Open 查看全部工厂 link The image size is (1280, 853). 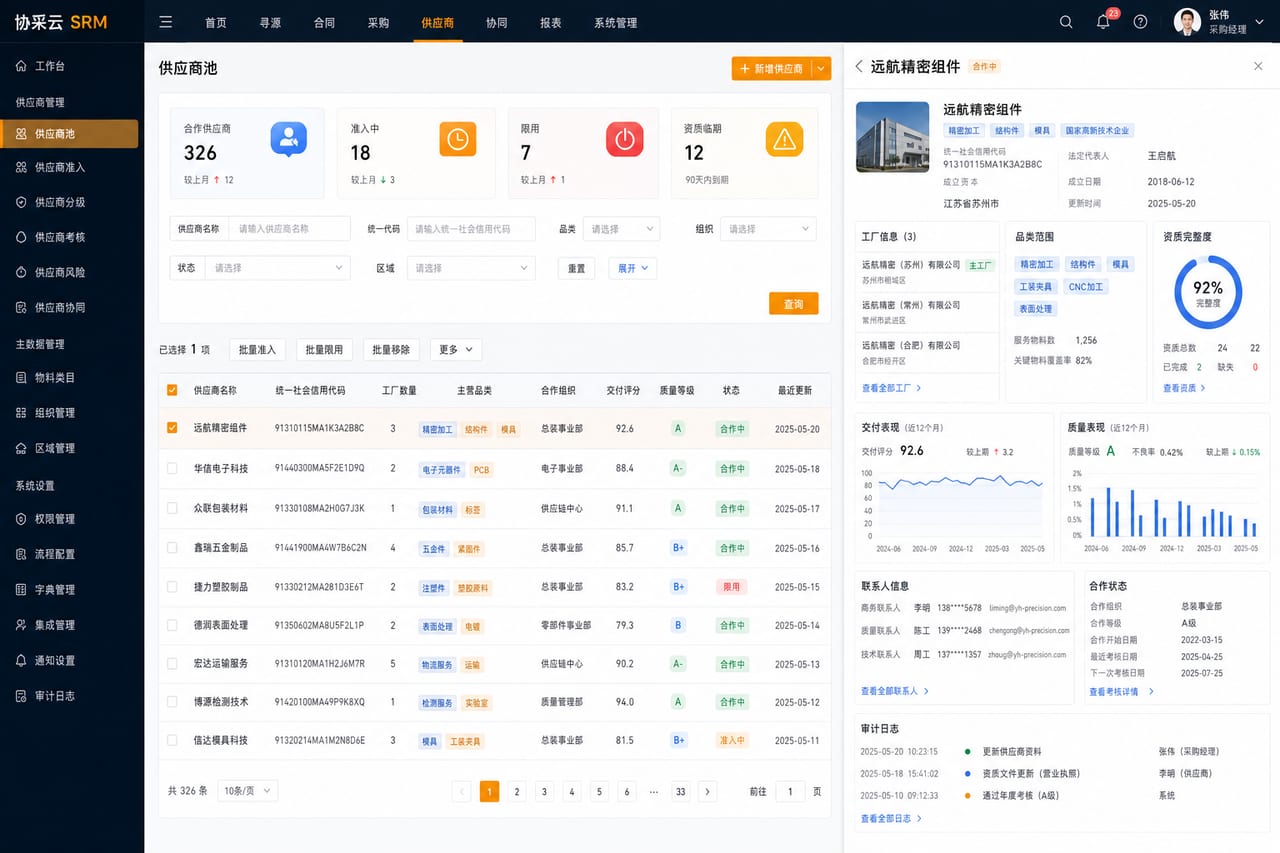(x=892, y=388)
